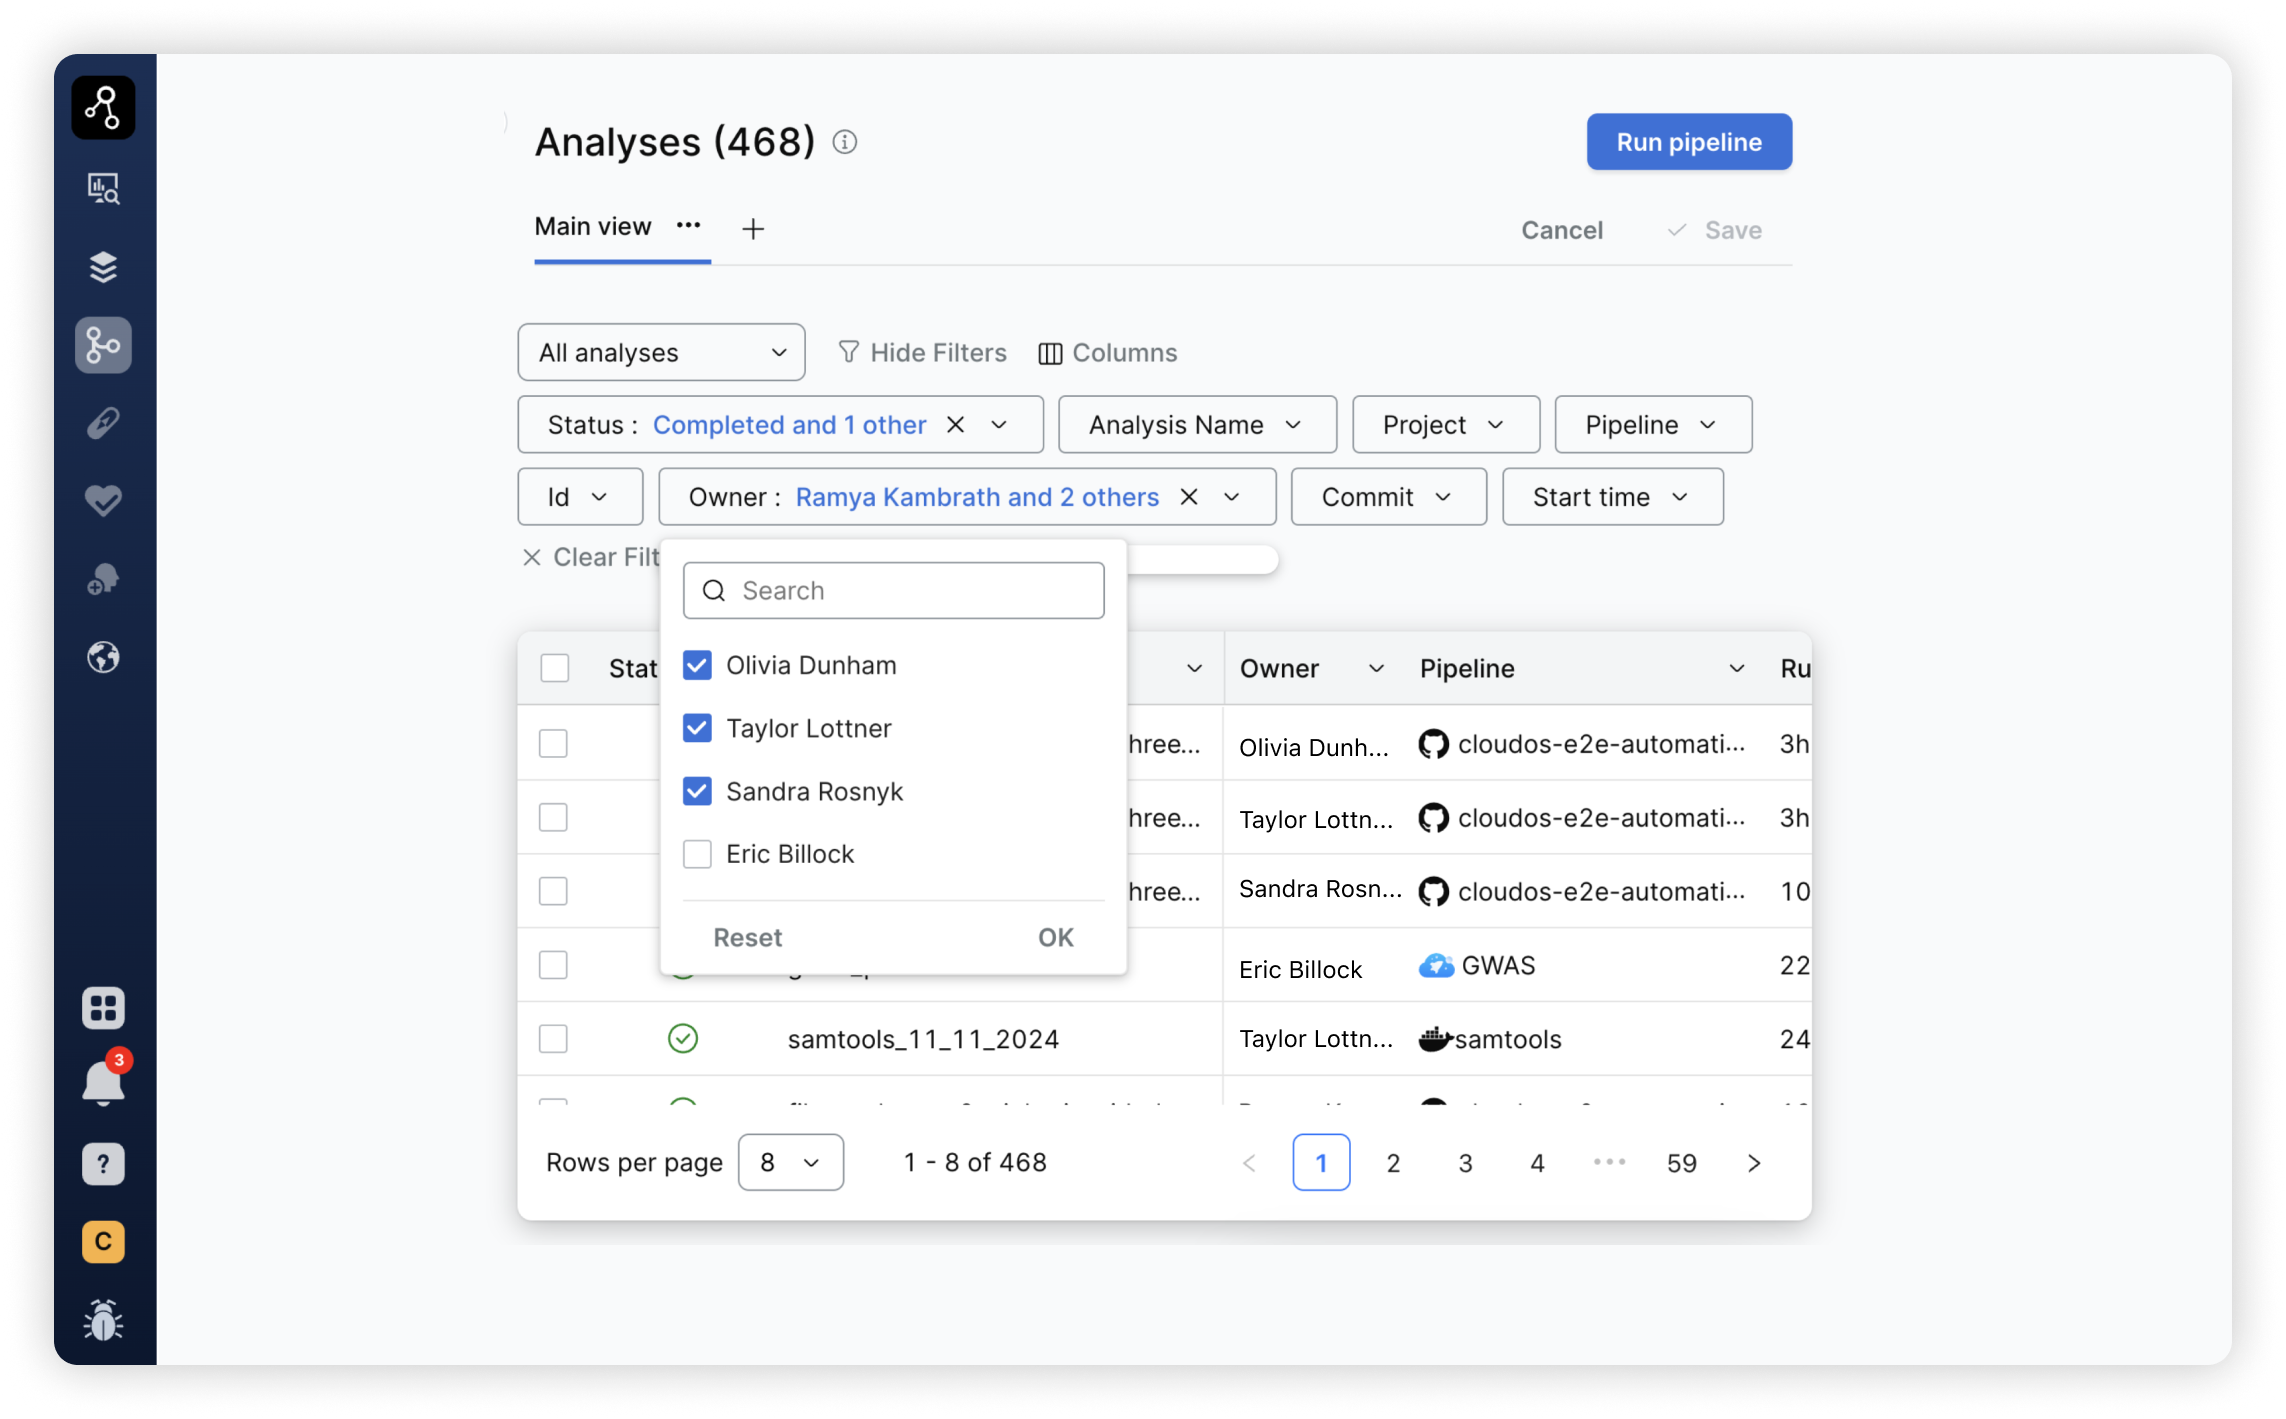Click the Run pipeline button
Image resolution: width=2286 pixels, height=1419 pixels.
coord(1689,142)
